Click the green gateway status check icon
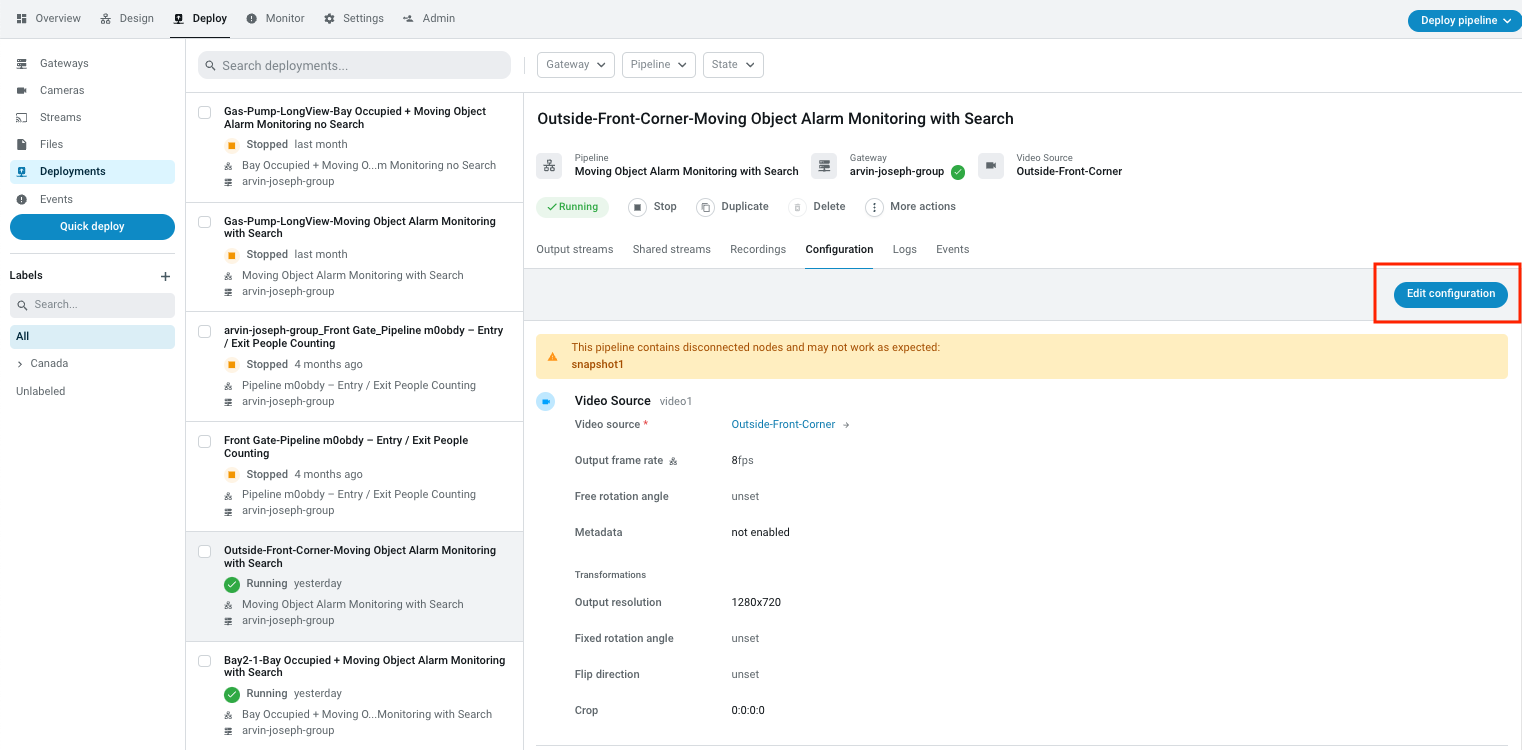 [958, 172]
